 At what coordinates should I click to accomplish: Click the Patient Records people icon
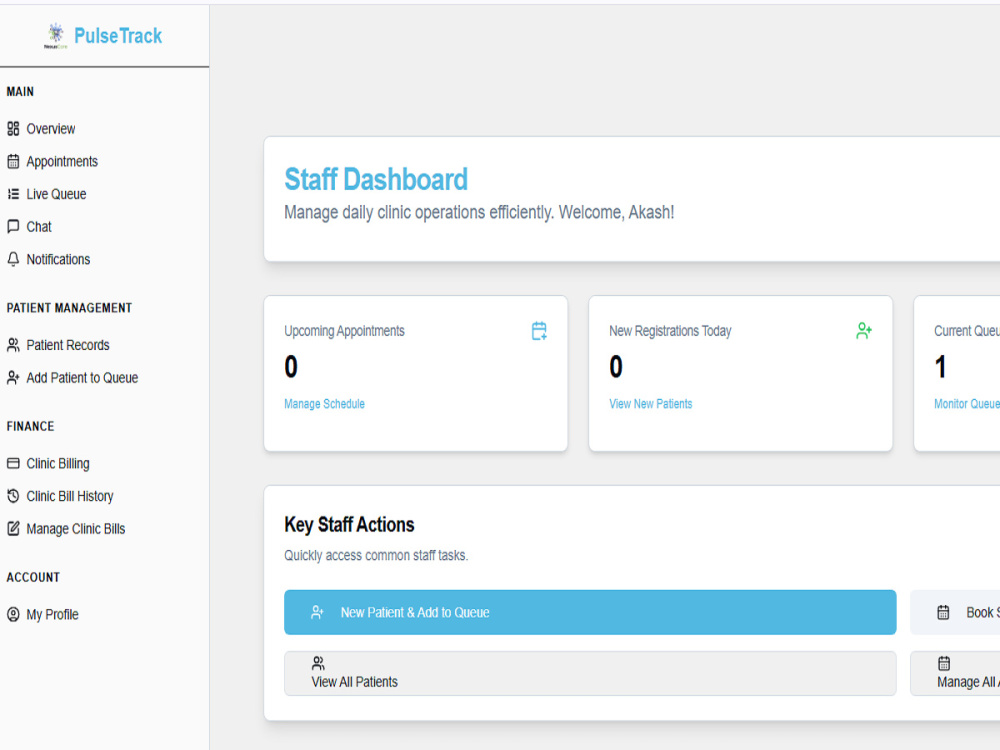click(x=13, y=345)
